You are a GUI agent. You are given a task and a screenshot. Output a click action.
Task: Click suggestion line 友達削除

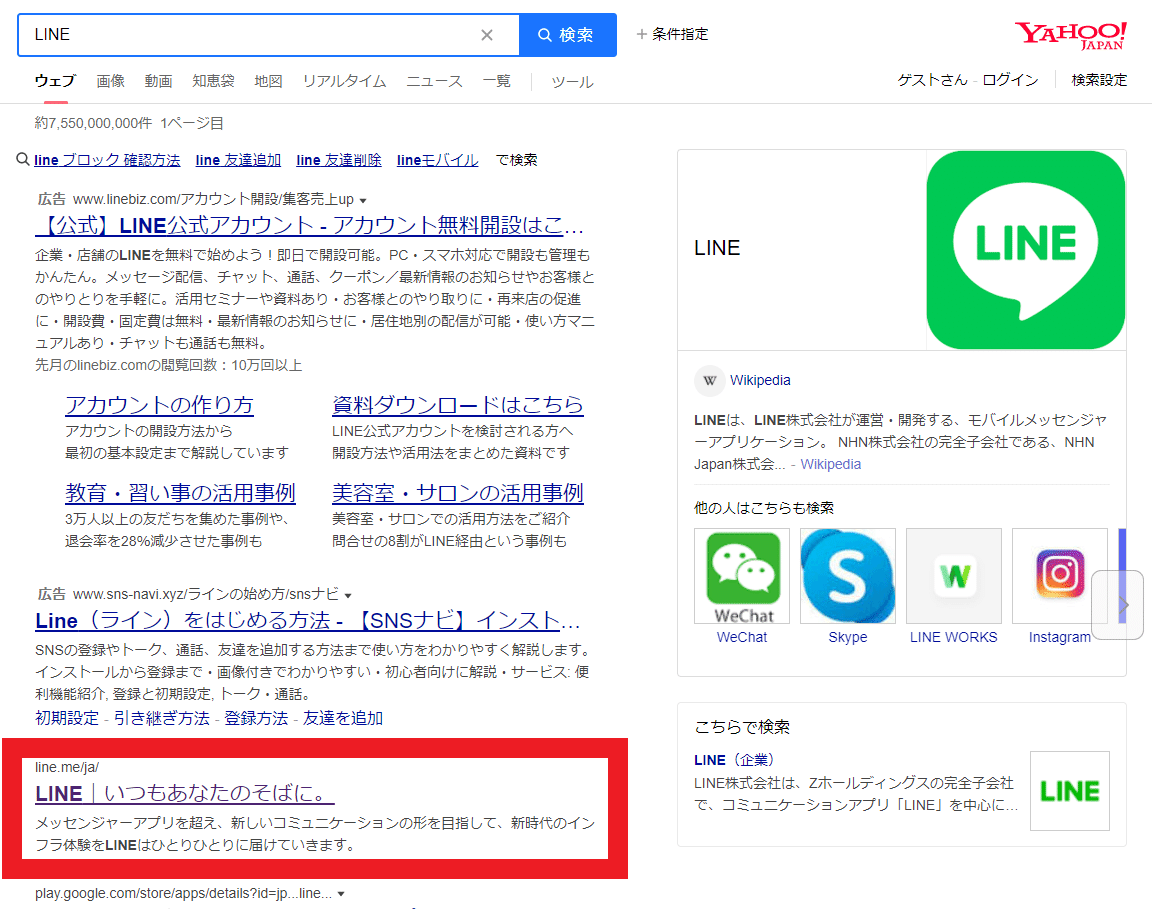click(x=339, y=159)
